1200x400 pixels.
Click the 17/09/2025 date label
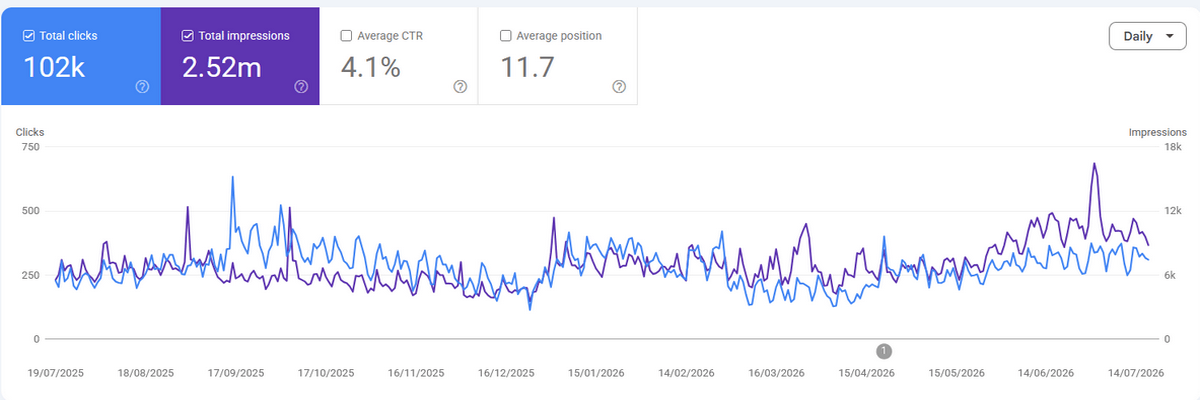(x=236, y=372)
